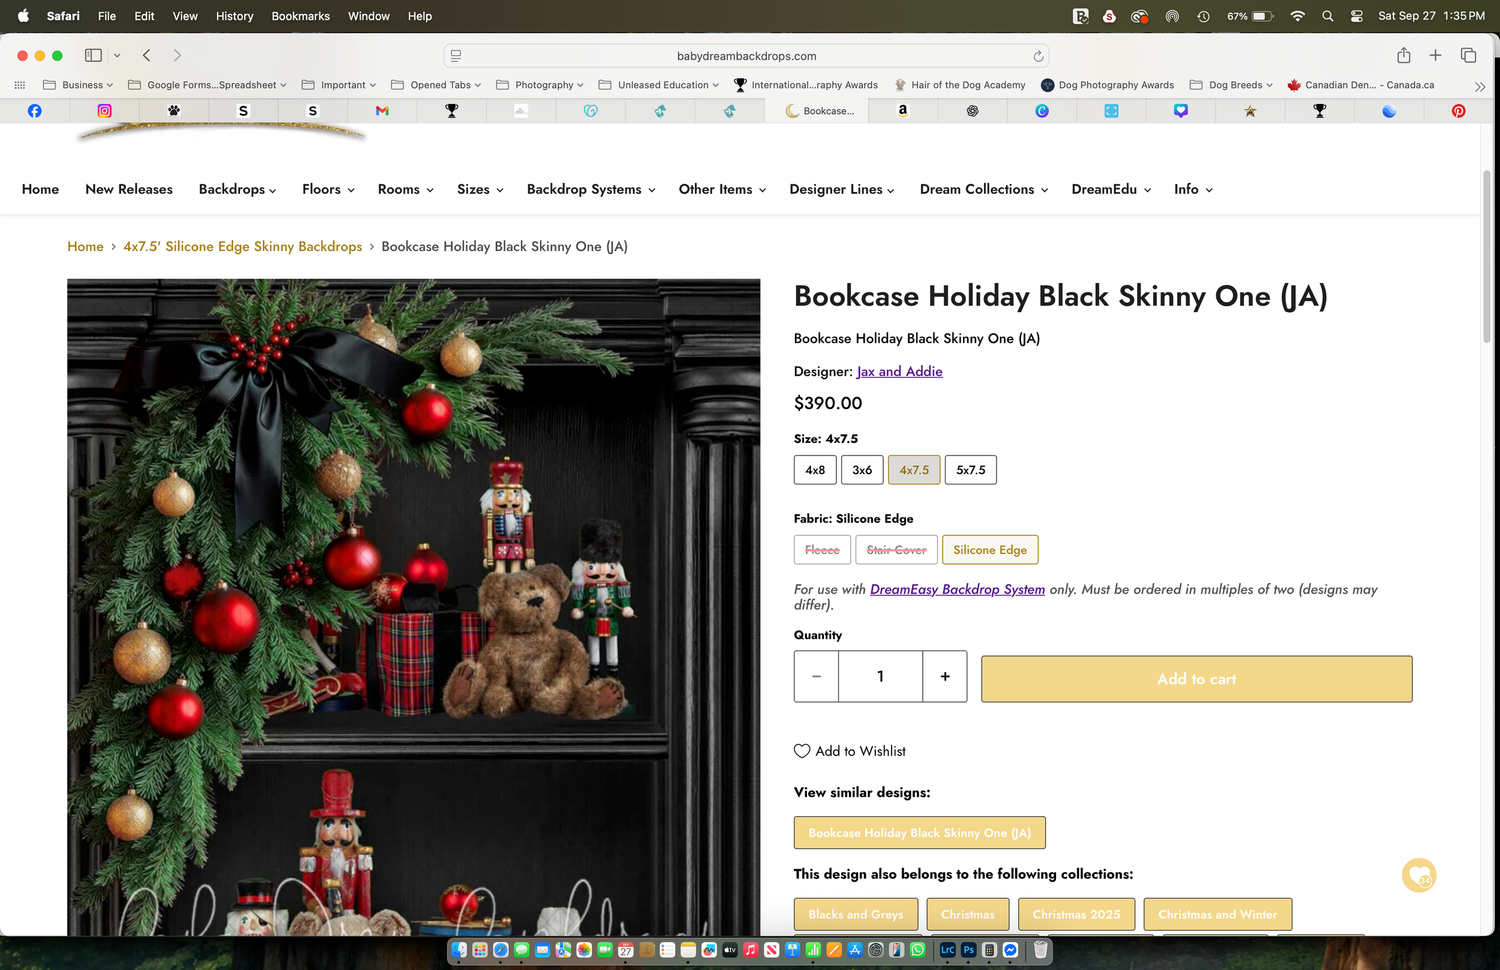
Task: Open the Safari History menu
Action: 235,16
